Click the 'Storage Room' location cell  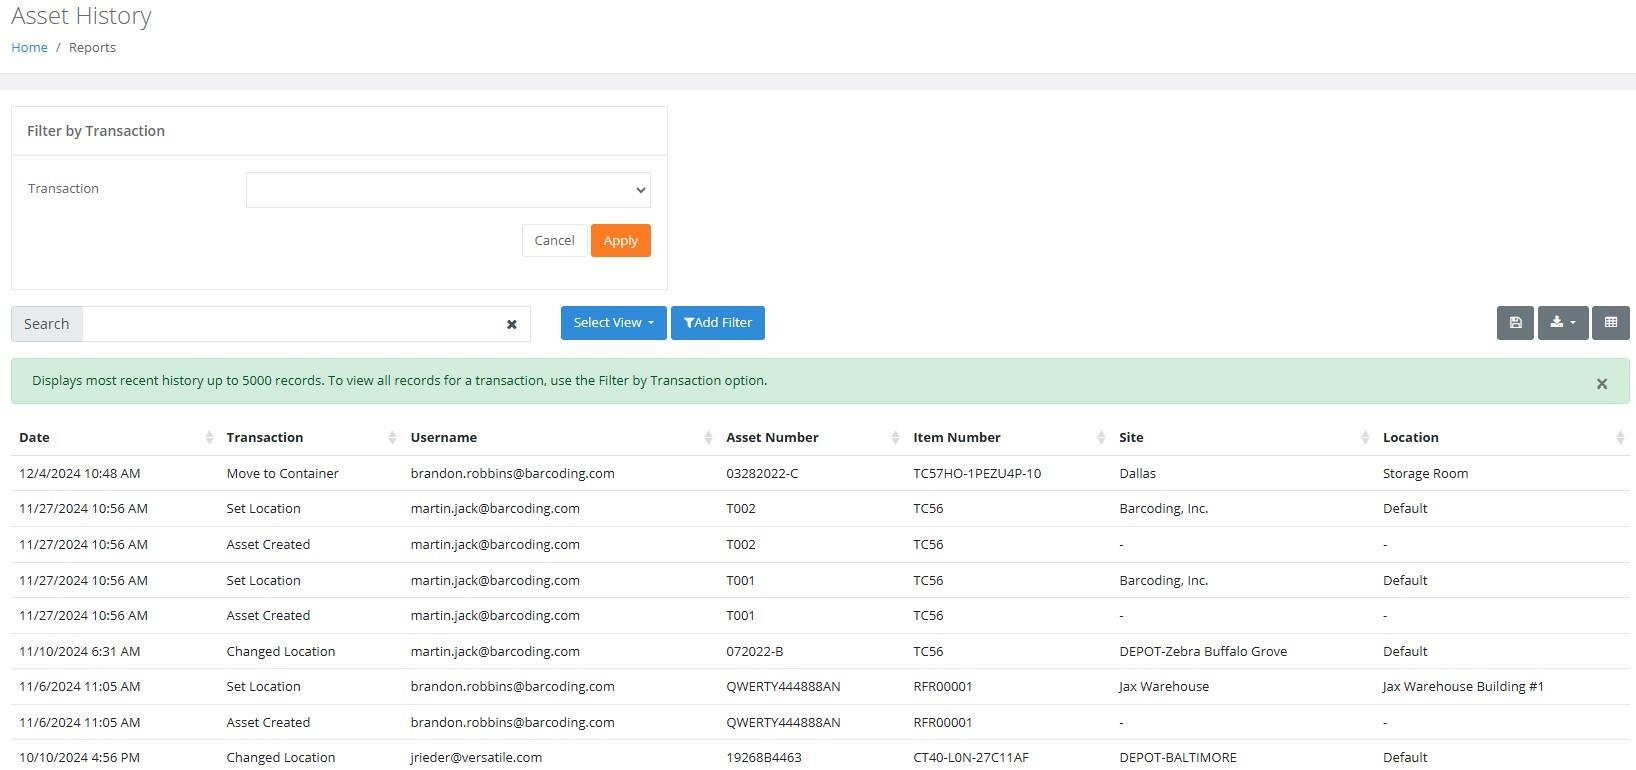point(1425,474)
